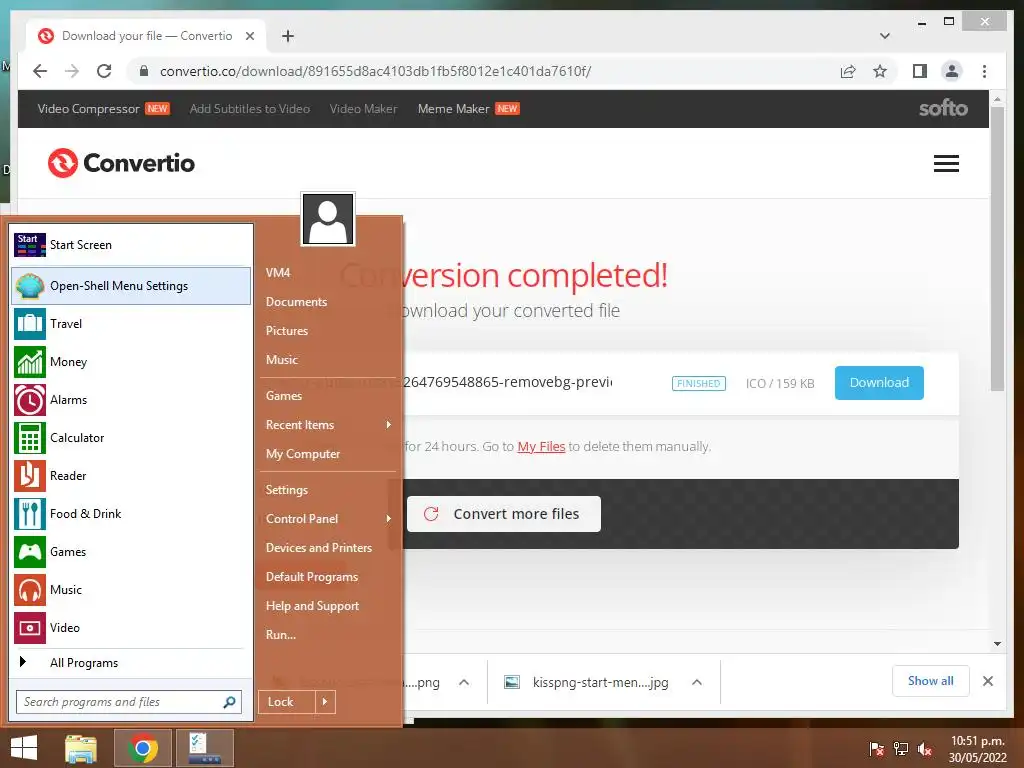Launch the Money app
Screen dimensions: 1024x768
[131, 362]
